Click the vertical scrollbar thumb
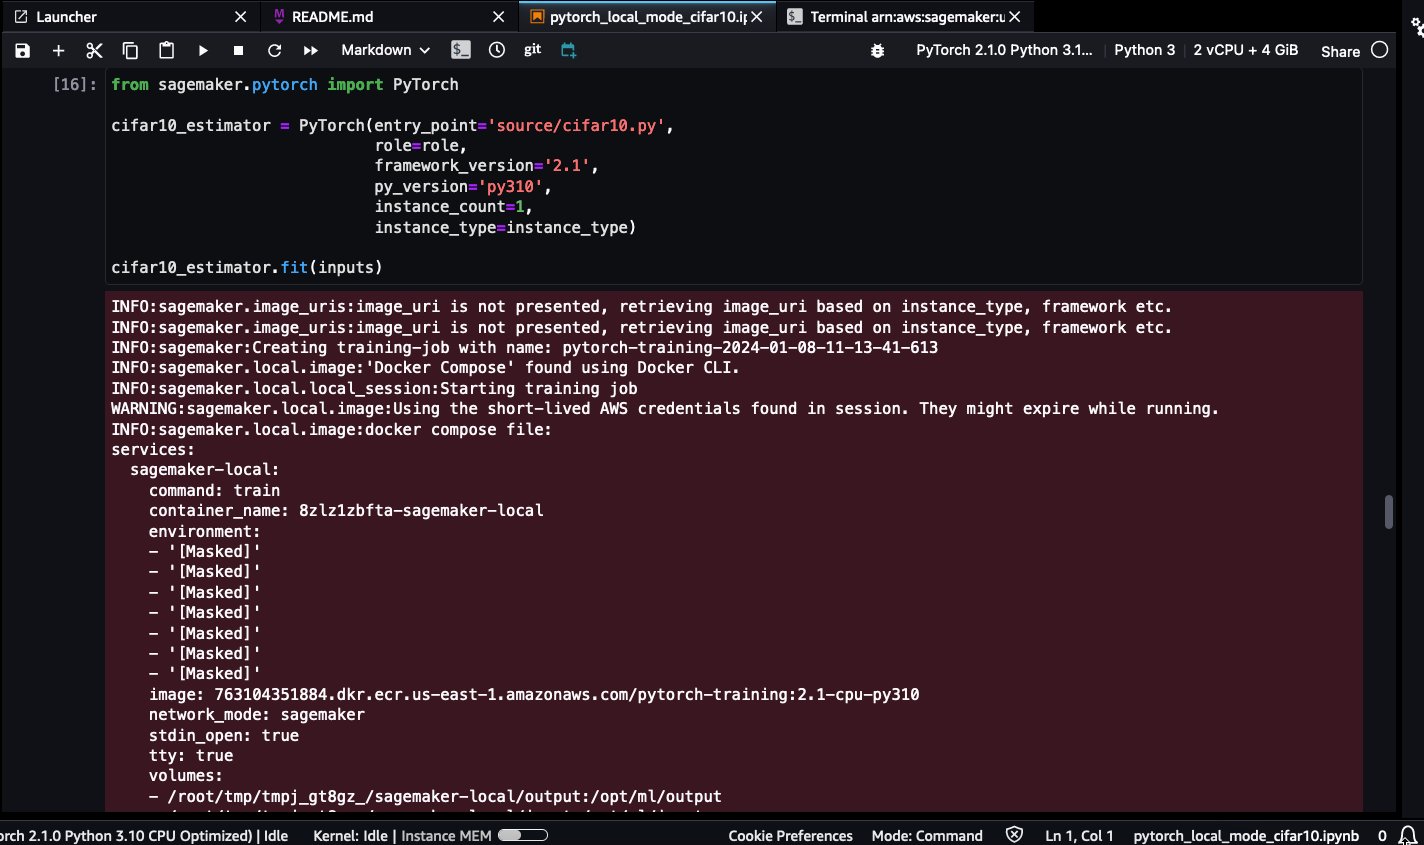This screenshot has width=1424, height=845. pyautogui.click(x=1388, y=511)
